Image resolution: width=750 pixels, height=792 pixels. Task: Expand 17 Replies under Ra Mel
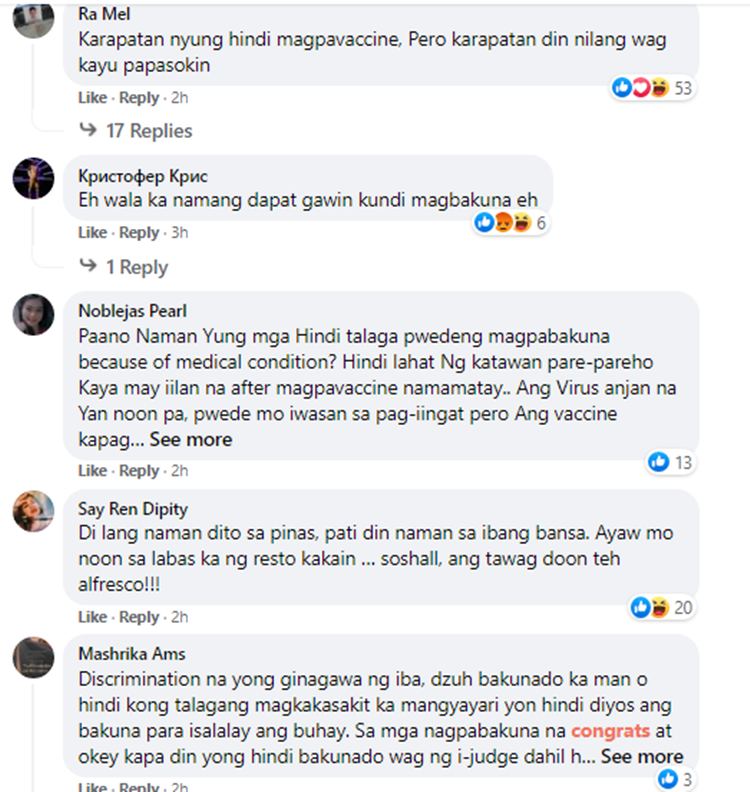pyautogui.click(x=136, y=131)
